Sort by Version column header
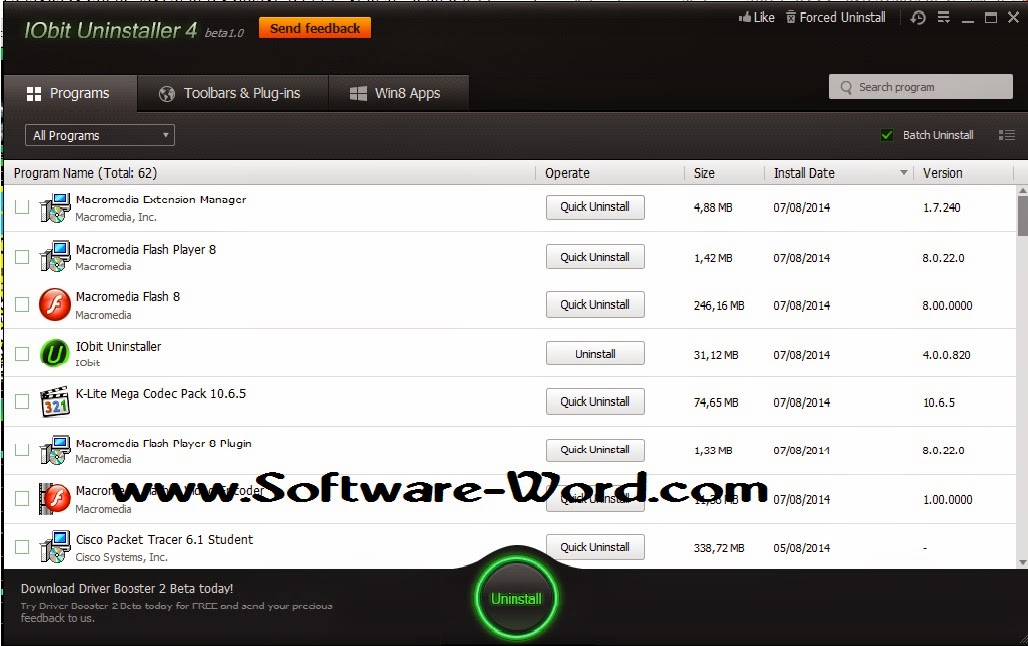Viewport: 1028px width, 646px height. click(x=942, y=173)
